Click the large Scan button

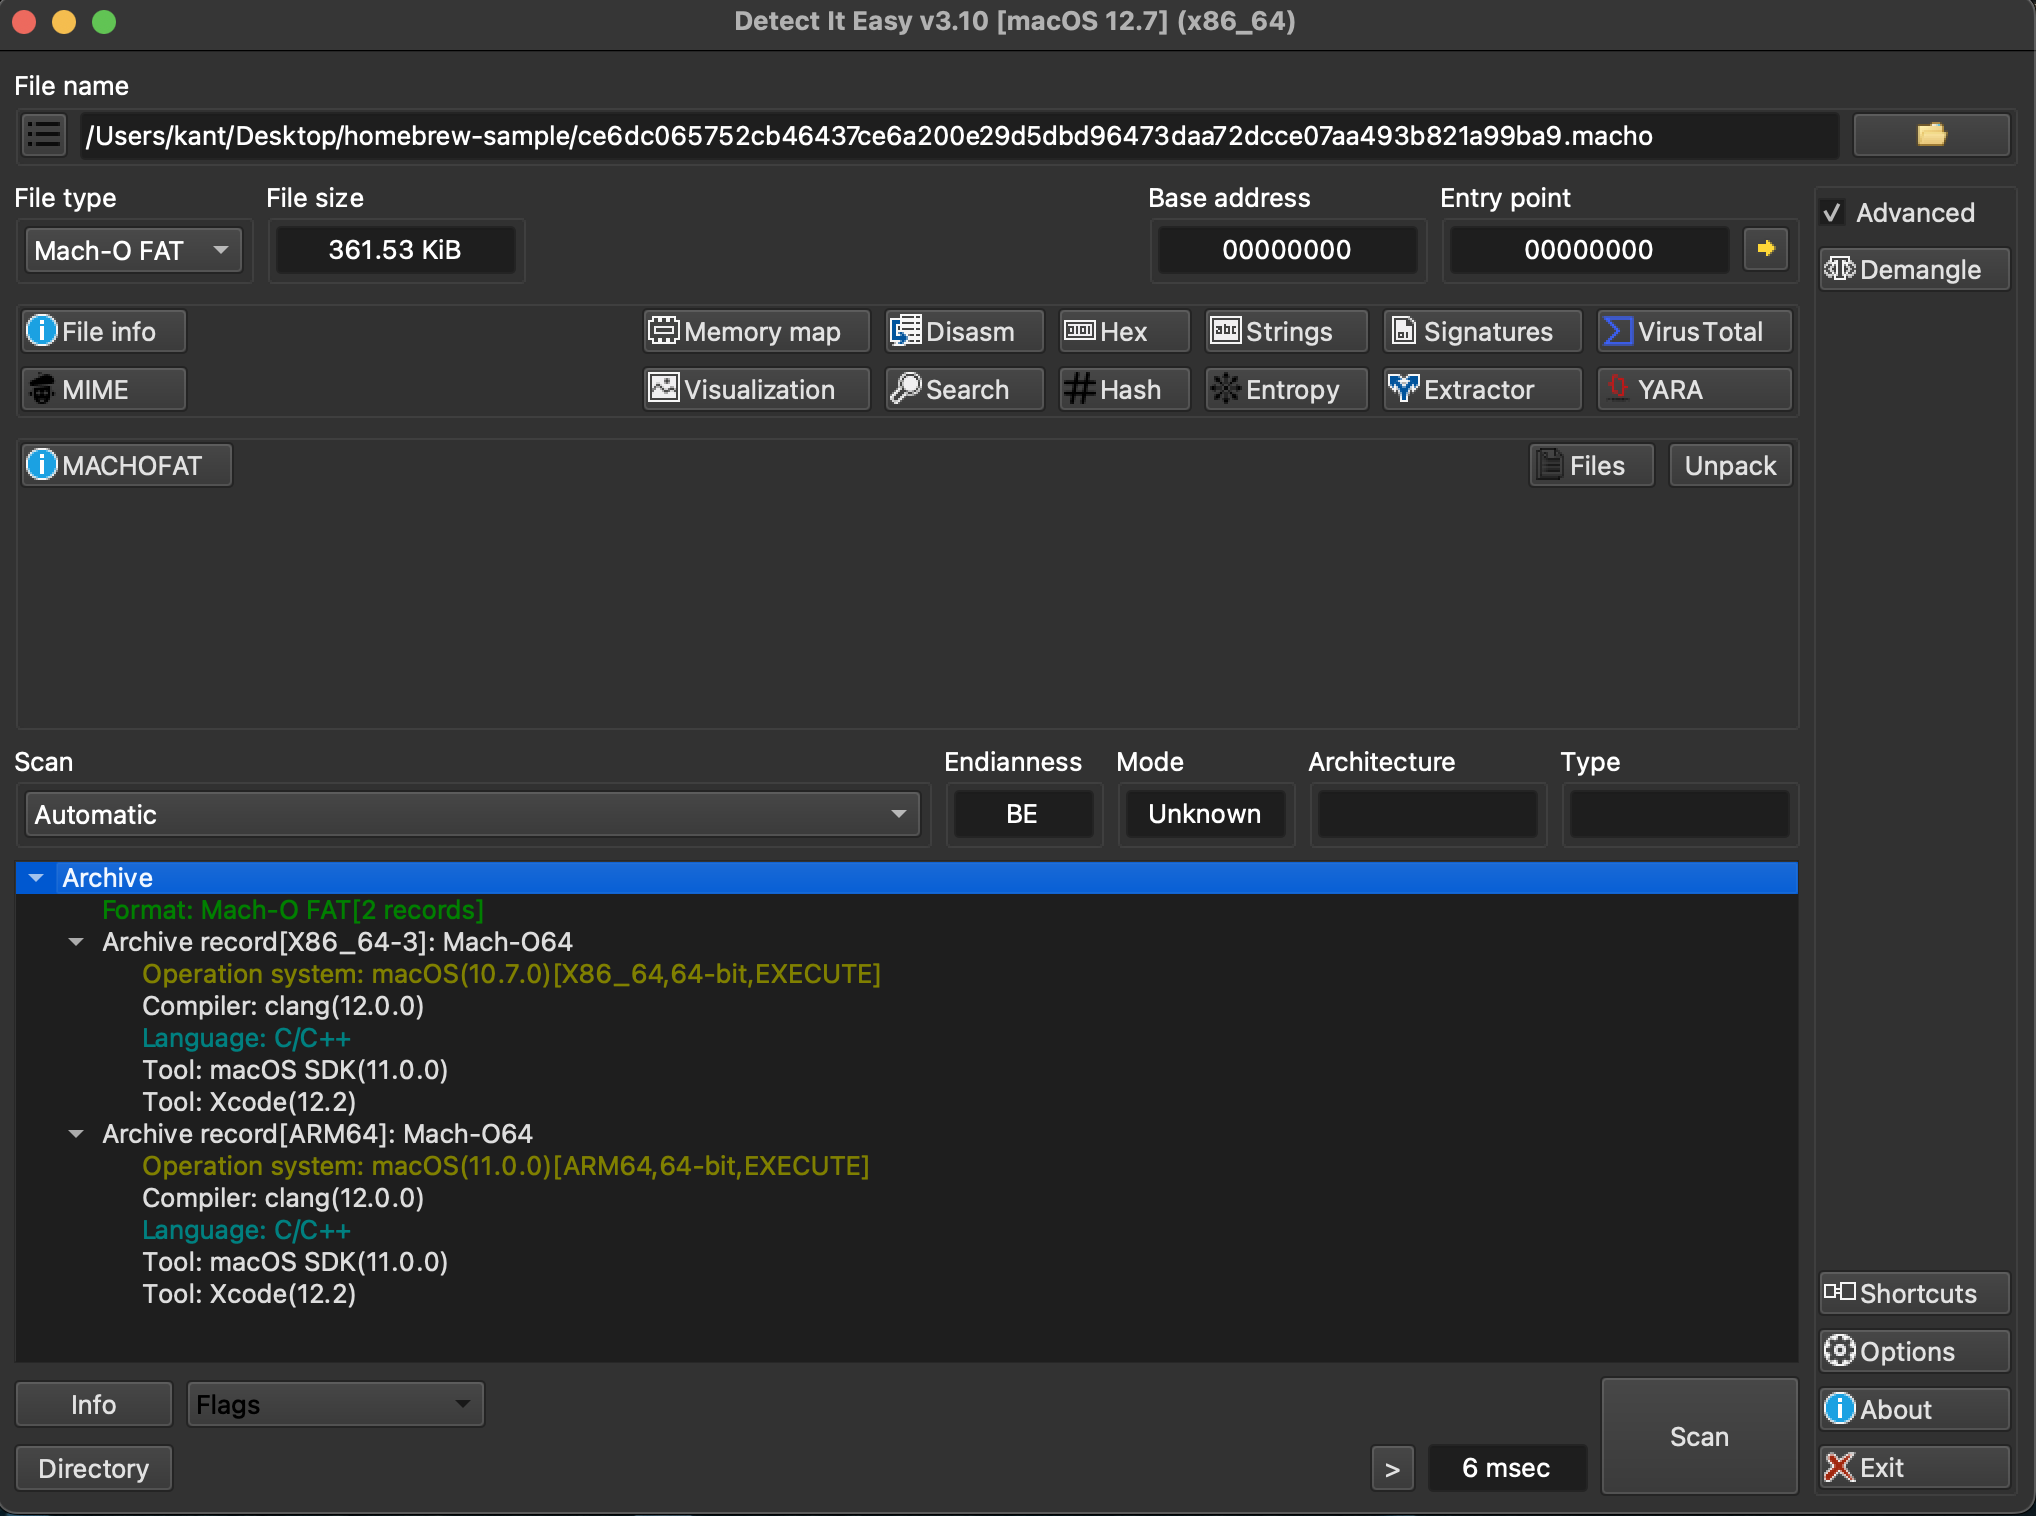coord(1699,1436)
